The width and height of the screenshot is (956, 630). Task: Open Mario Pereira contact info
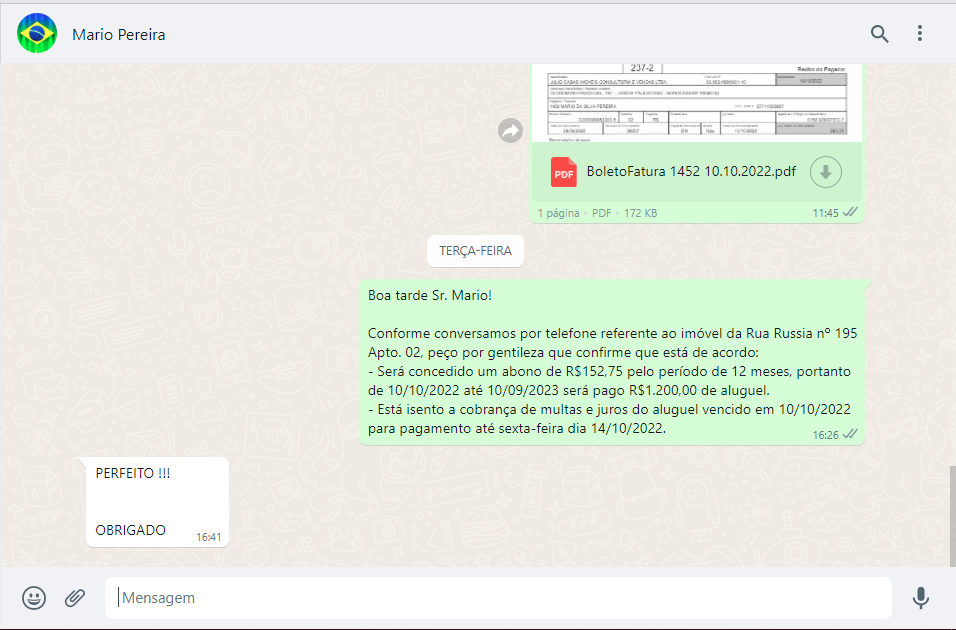(119, 35)
